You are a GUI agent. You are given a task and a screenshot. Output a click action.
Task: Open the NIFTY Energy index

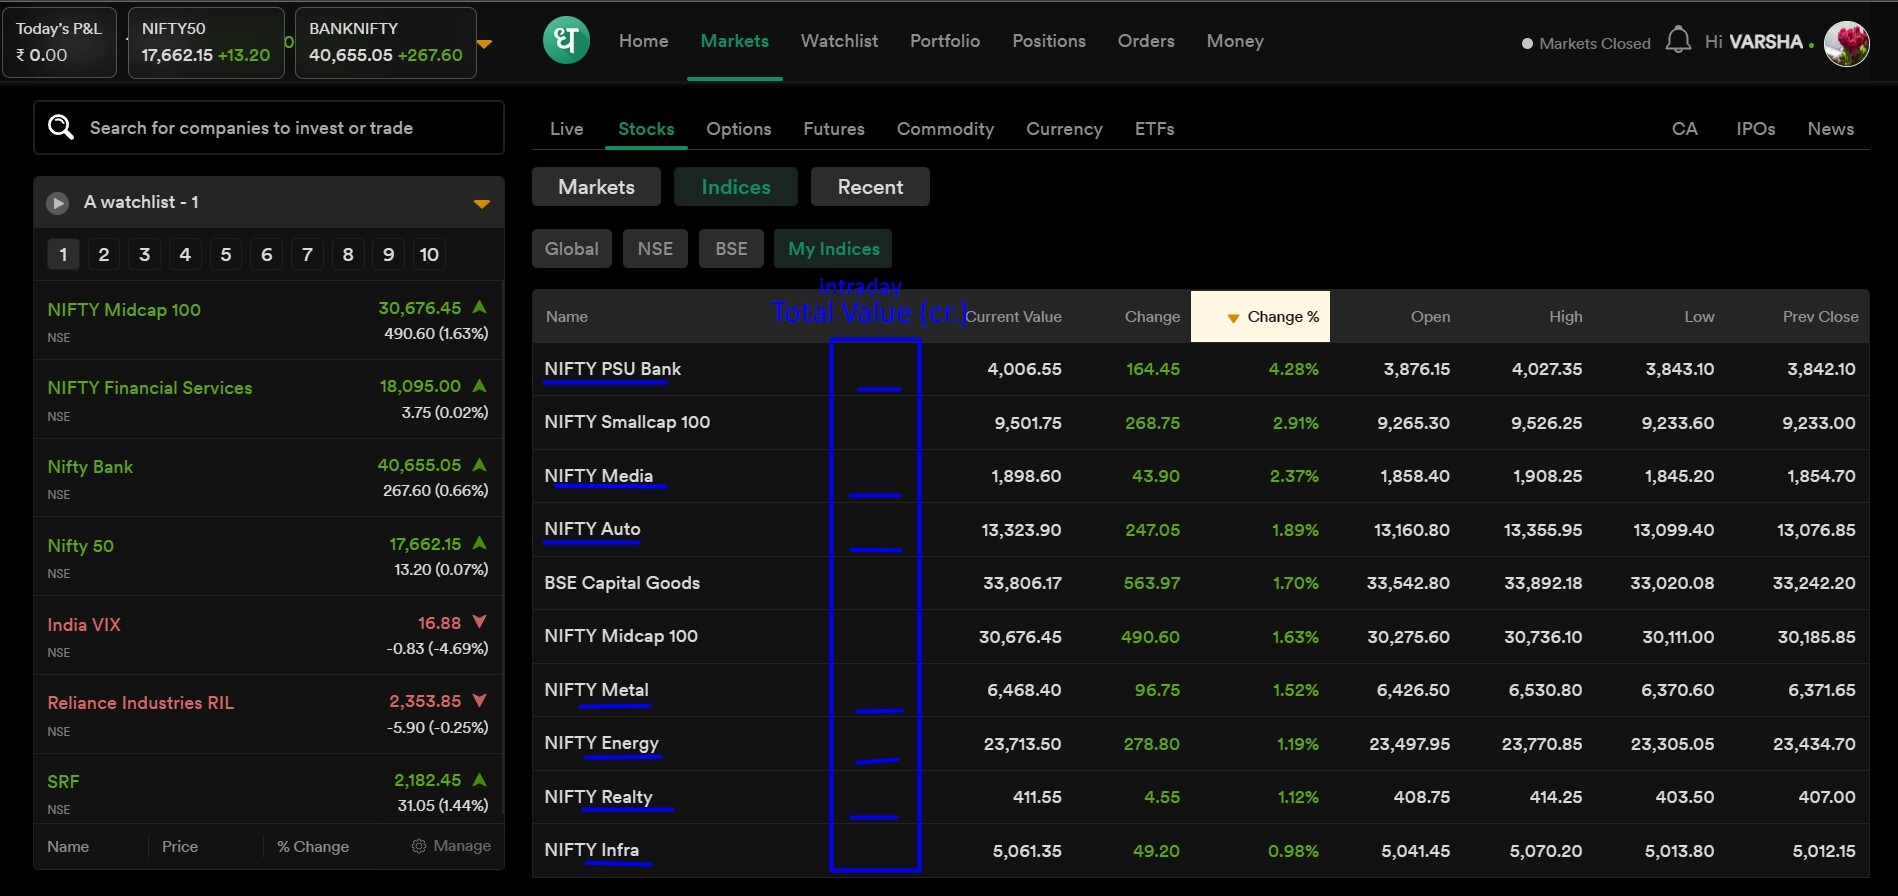[601, 743]
